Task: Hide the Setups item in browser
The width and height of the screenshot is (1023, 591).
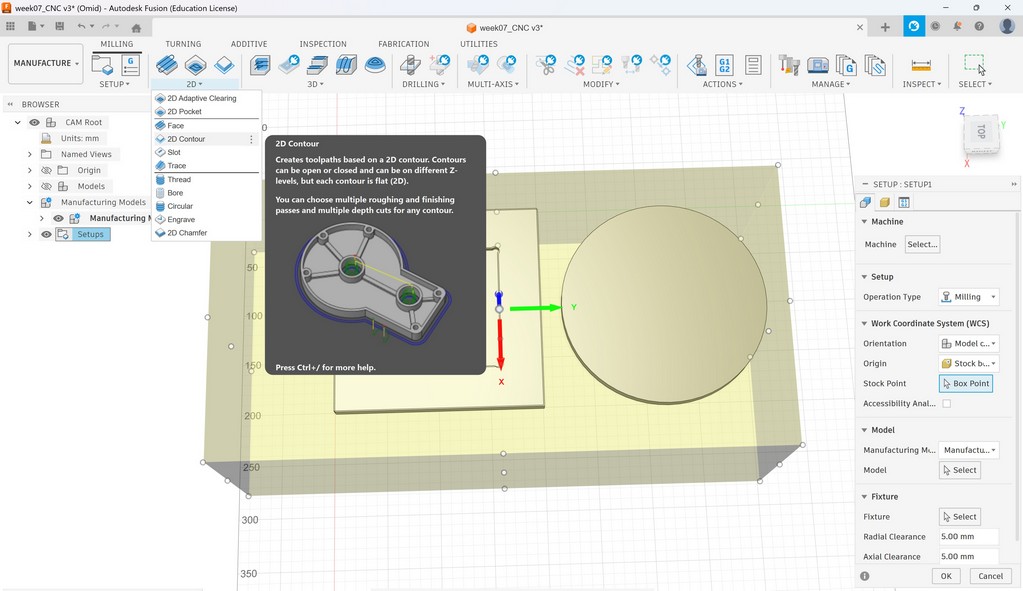Action: pos(46,234)
